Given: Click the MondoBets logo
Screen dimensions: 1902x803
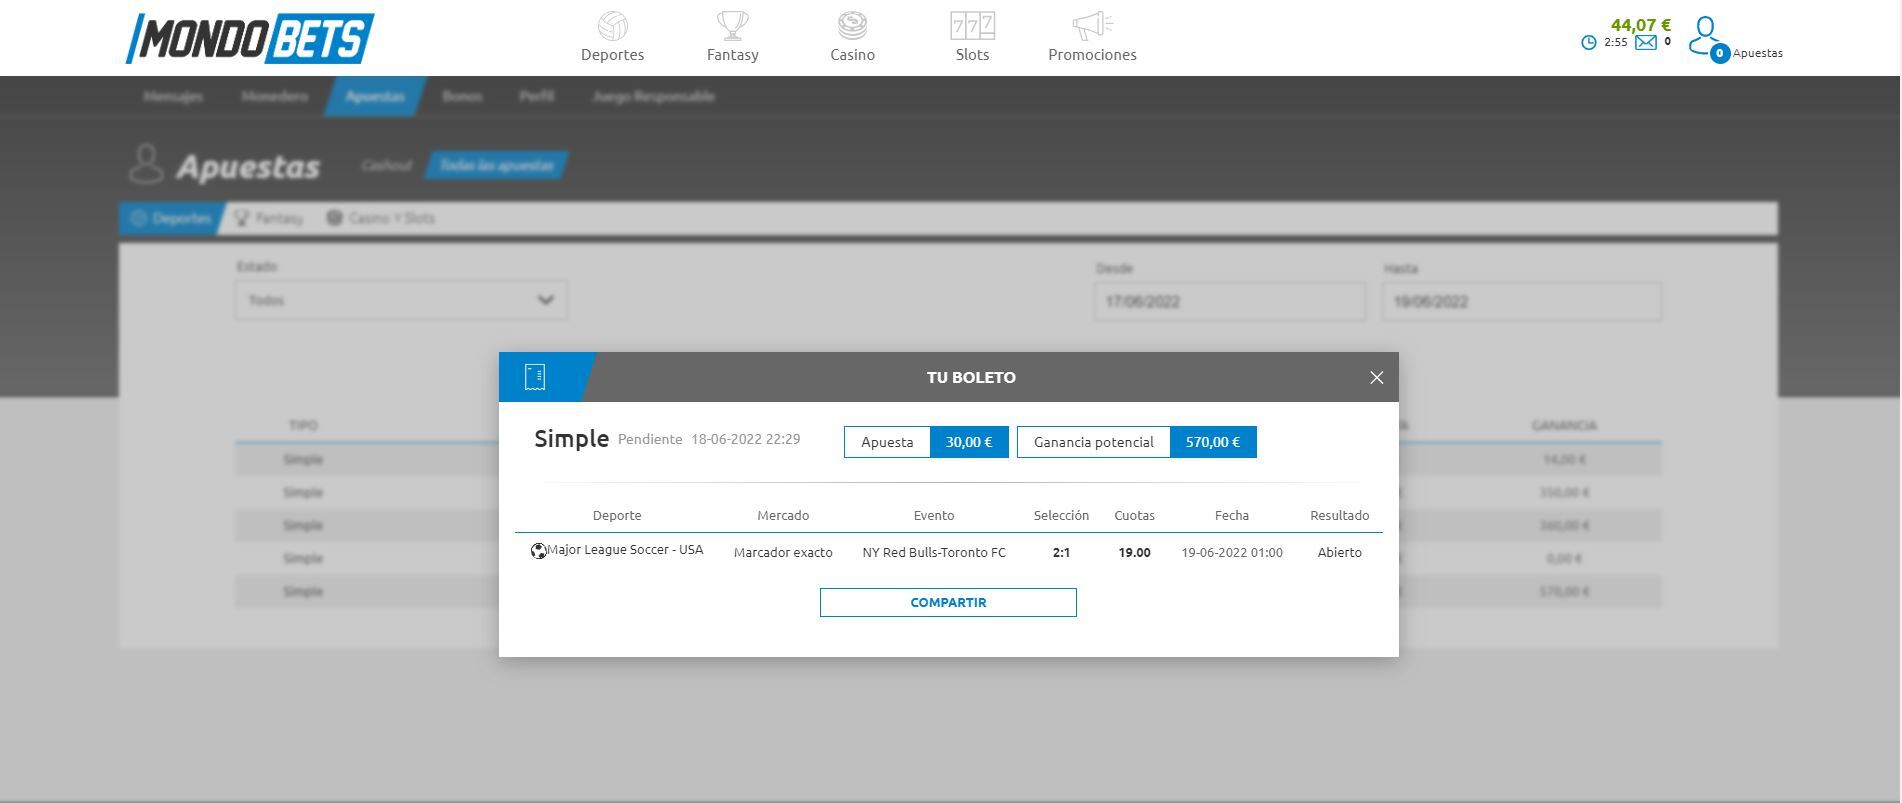Looking at the screenshot, I should tap(250, 39).
